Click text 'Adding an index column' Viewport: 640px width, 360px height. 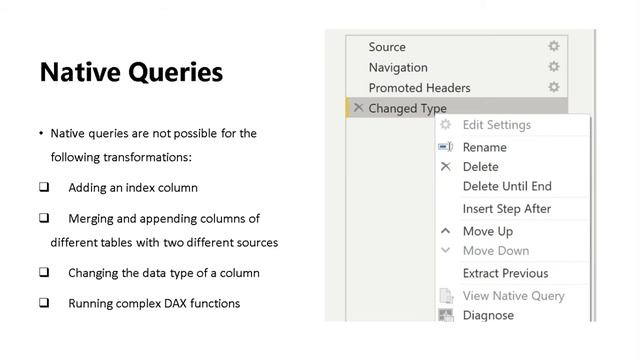[133, 188]
